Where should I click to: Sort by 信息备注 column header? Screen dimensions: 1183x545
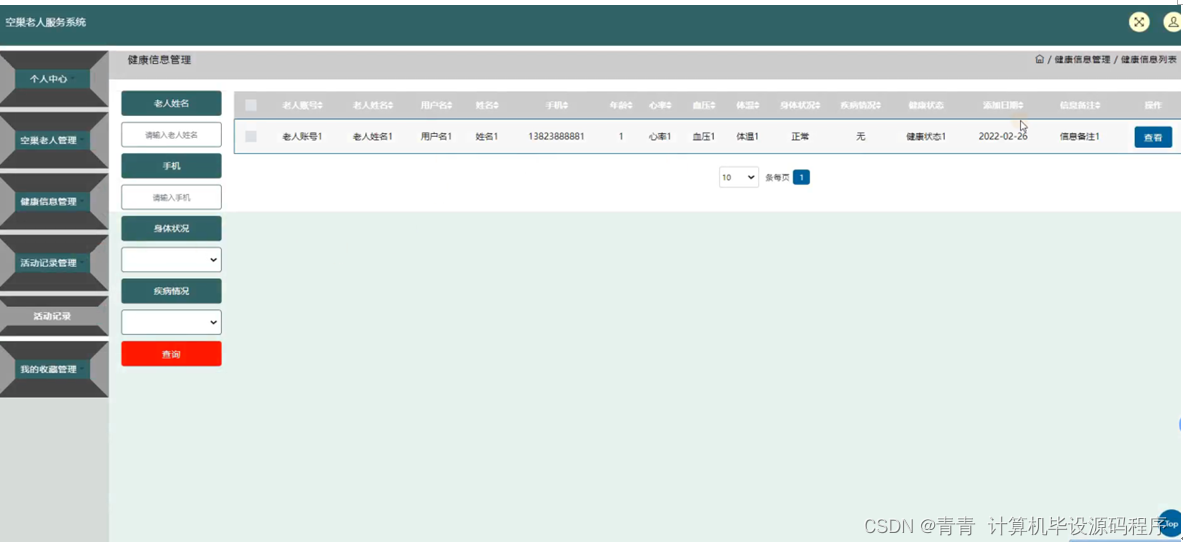(1080, 106)
